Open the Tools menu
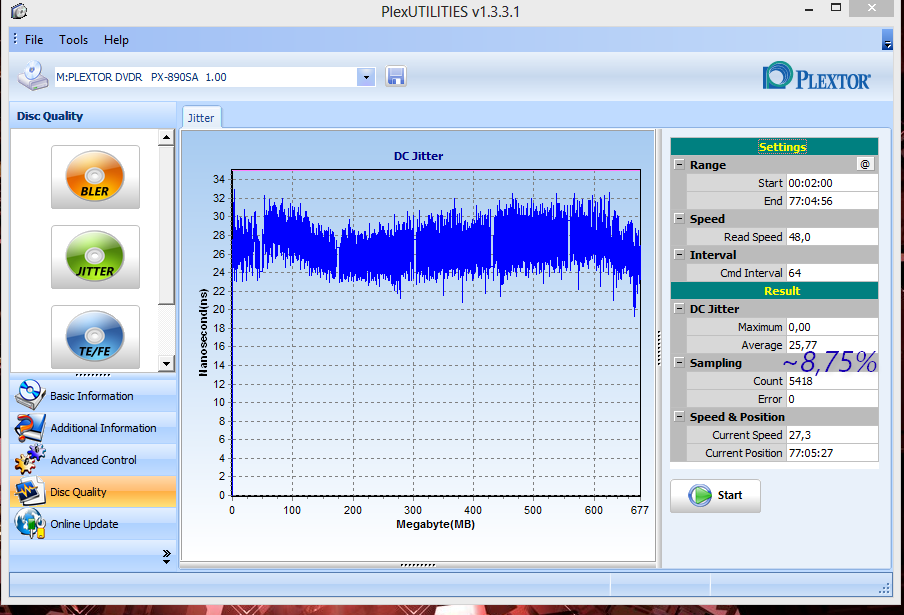904x615 pixels. (73, 40)
